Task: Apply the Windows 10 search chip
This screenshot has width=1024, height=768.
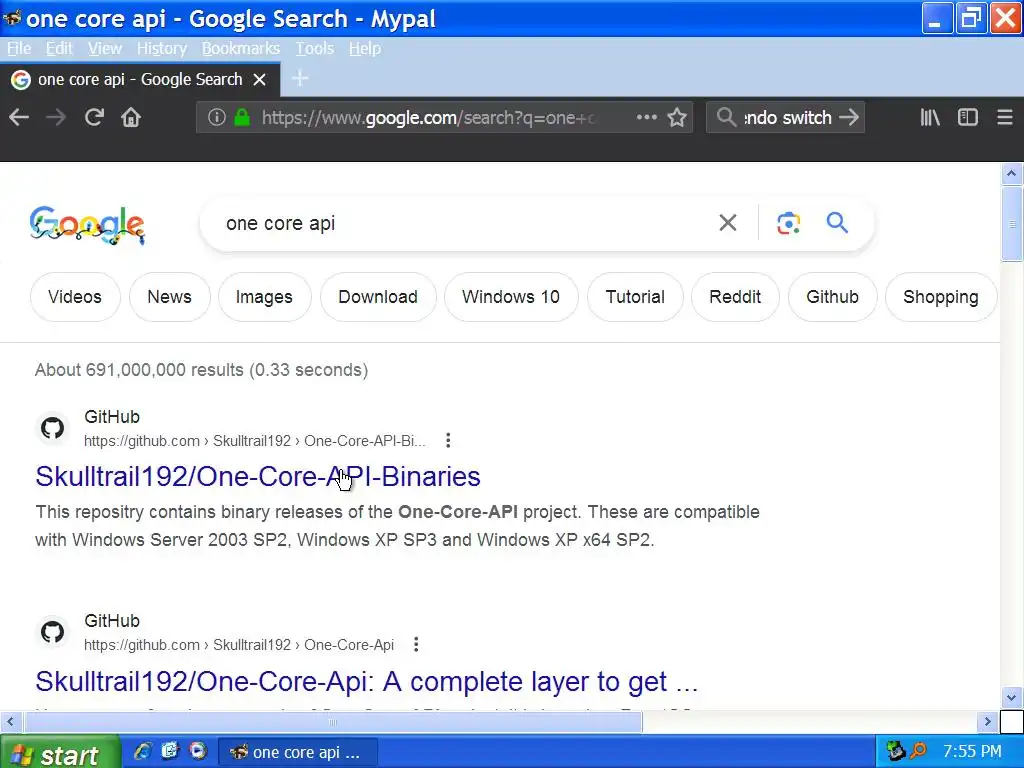Action: 511,297
